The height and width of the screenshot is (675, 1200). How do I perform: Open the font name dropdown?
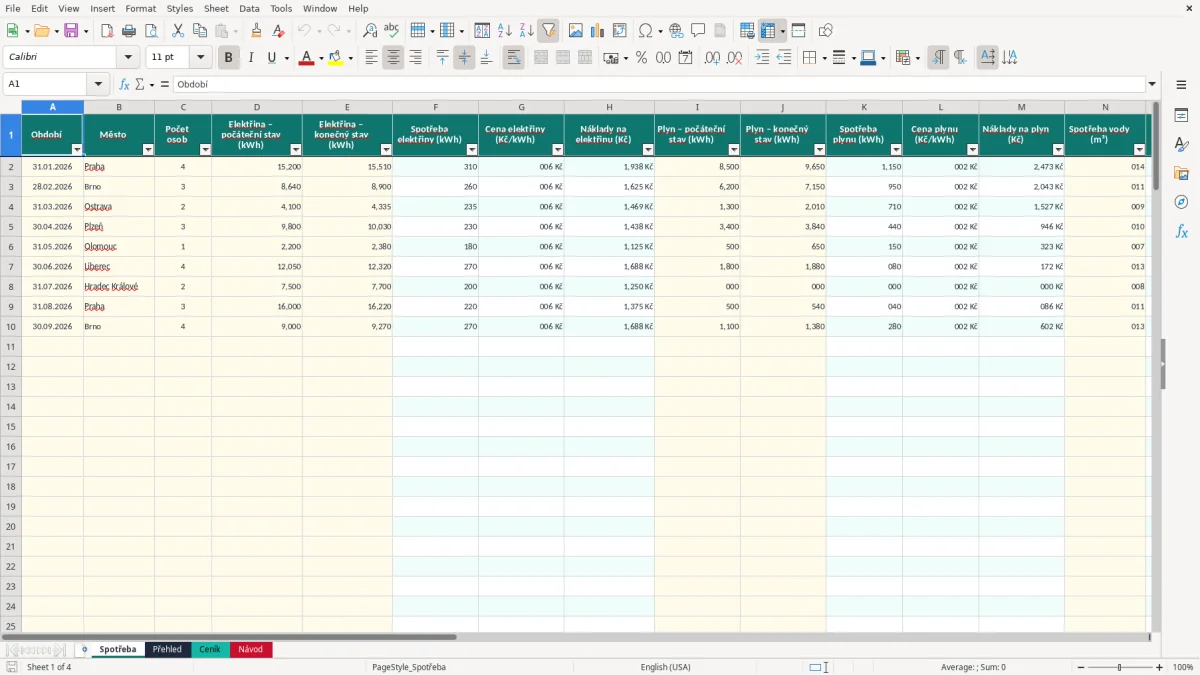tap(128, 58)
